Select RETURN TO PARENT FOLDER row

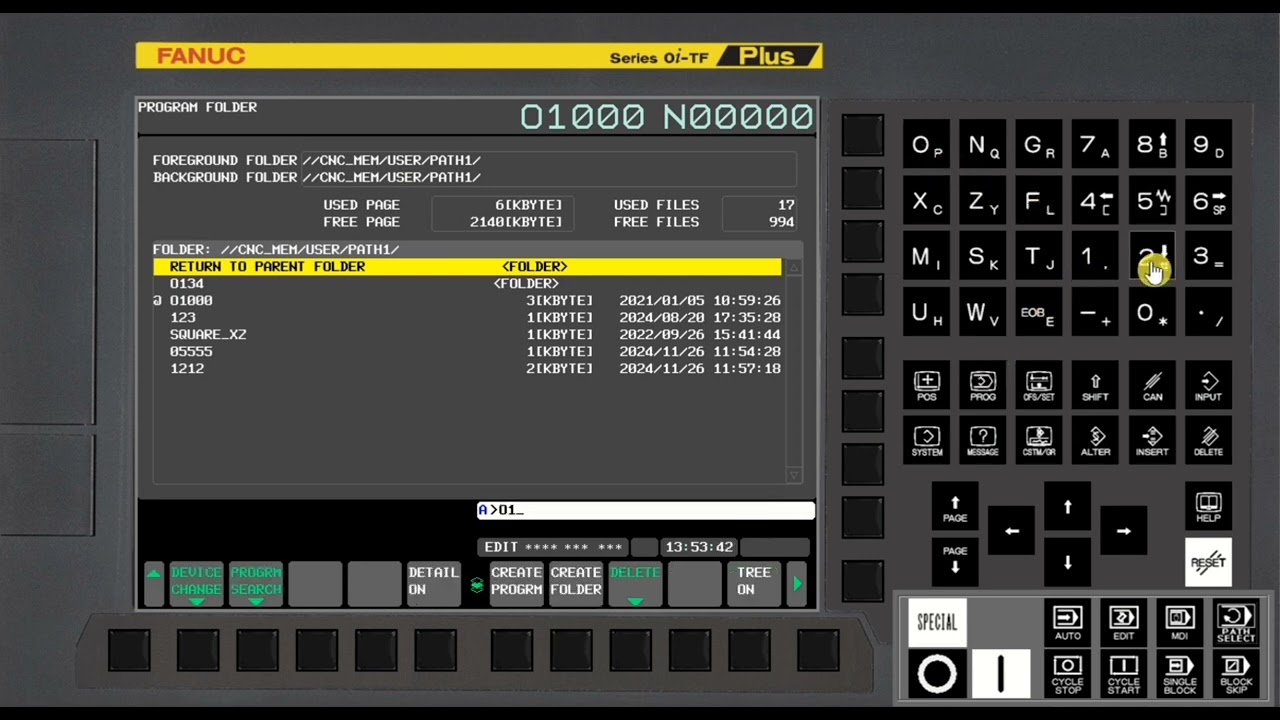467,267
